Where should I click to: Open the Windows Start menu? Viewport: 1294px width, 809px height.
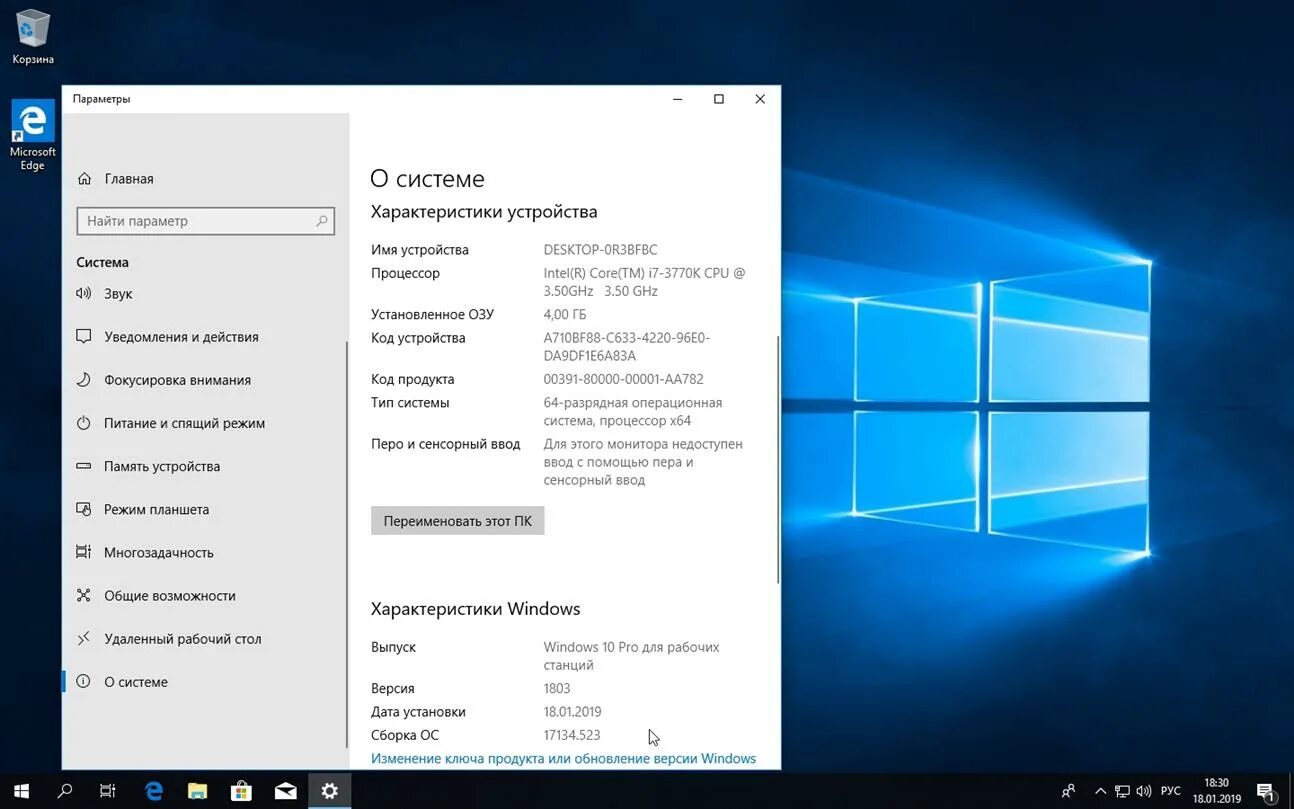click(21, 791)
